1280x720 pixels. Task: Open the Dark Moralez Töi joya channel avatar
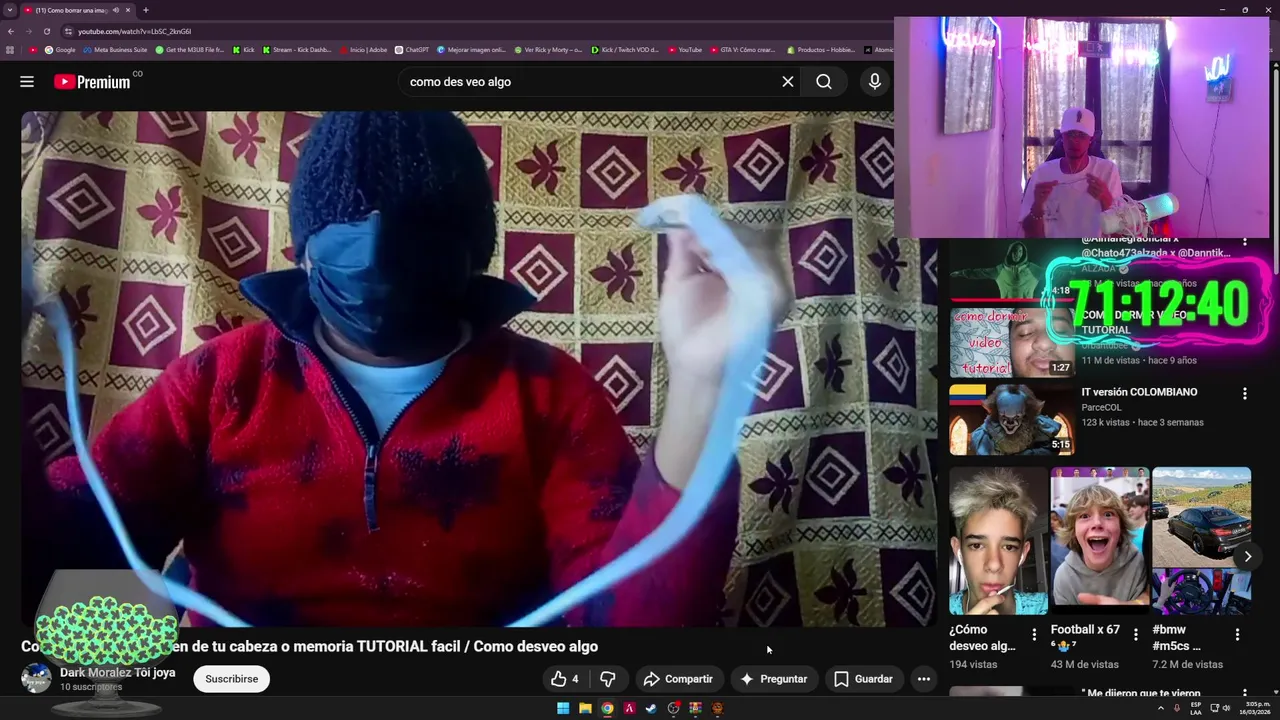pyautogui.click(x=36, y=678)
